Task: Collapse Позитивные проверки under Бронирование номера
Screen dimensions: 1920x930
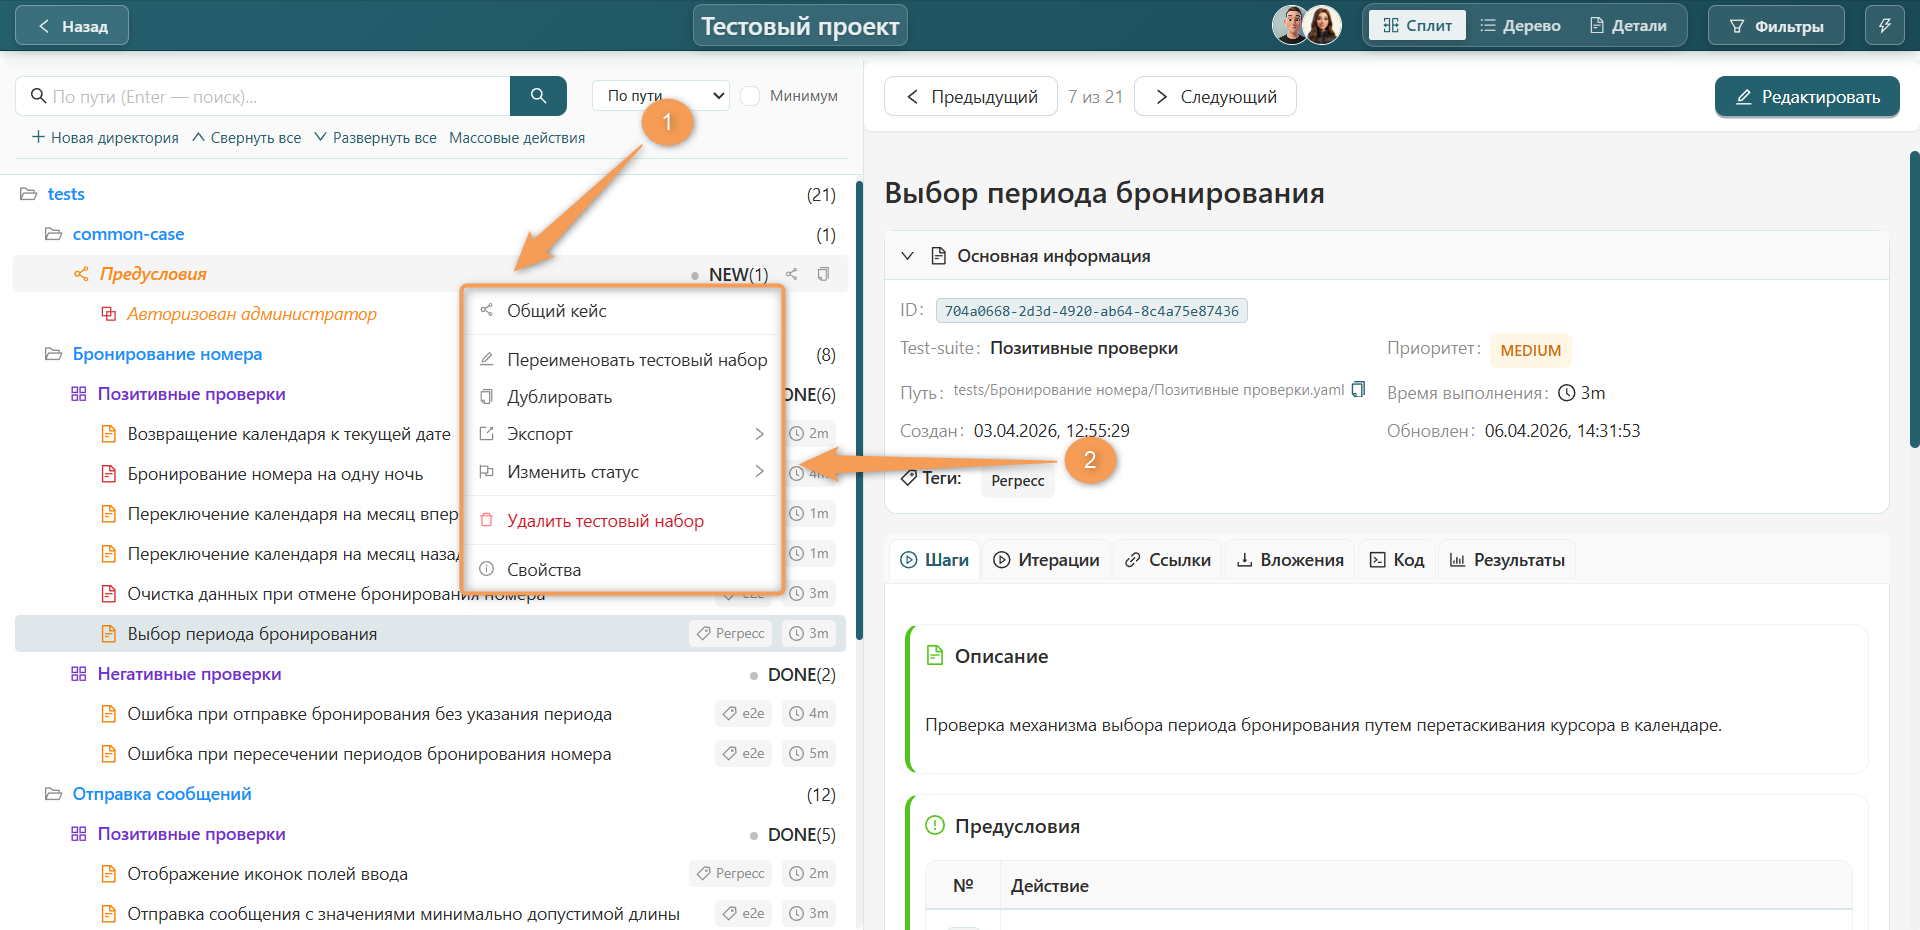Action: click(79, 394)
